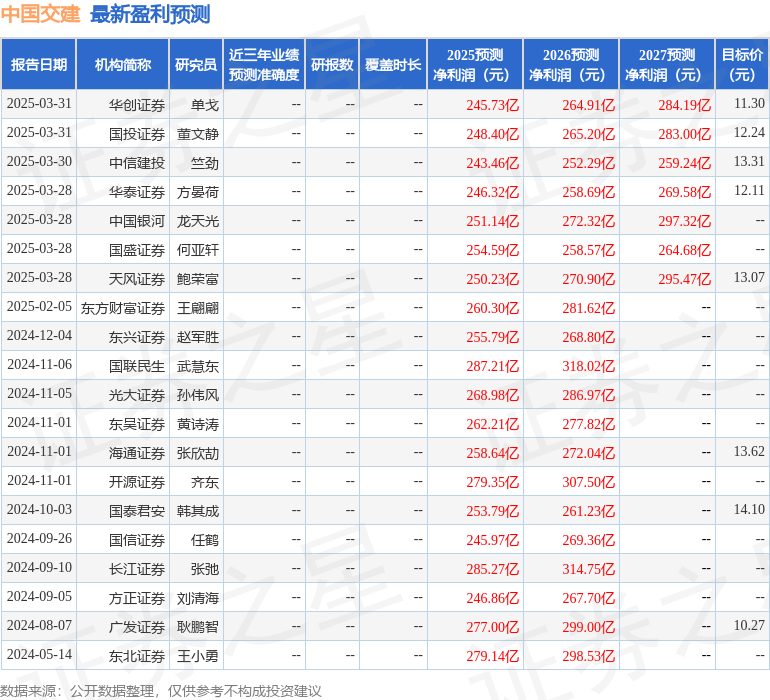Image resolution: width=770 pixels, height=700 pixels.
Task: Click researcher name 韩其成
Action: pos(198,511)
